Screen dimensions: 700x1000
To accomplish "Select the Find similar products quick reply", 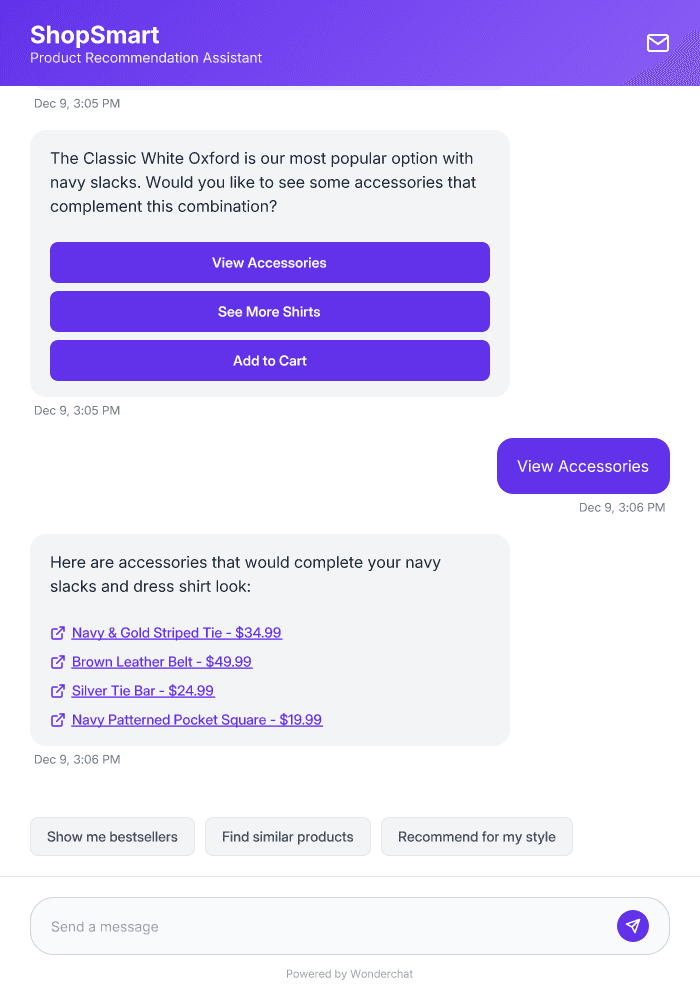I will coord(288,836).
